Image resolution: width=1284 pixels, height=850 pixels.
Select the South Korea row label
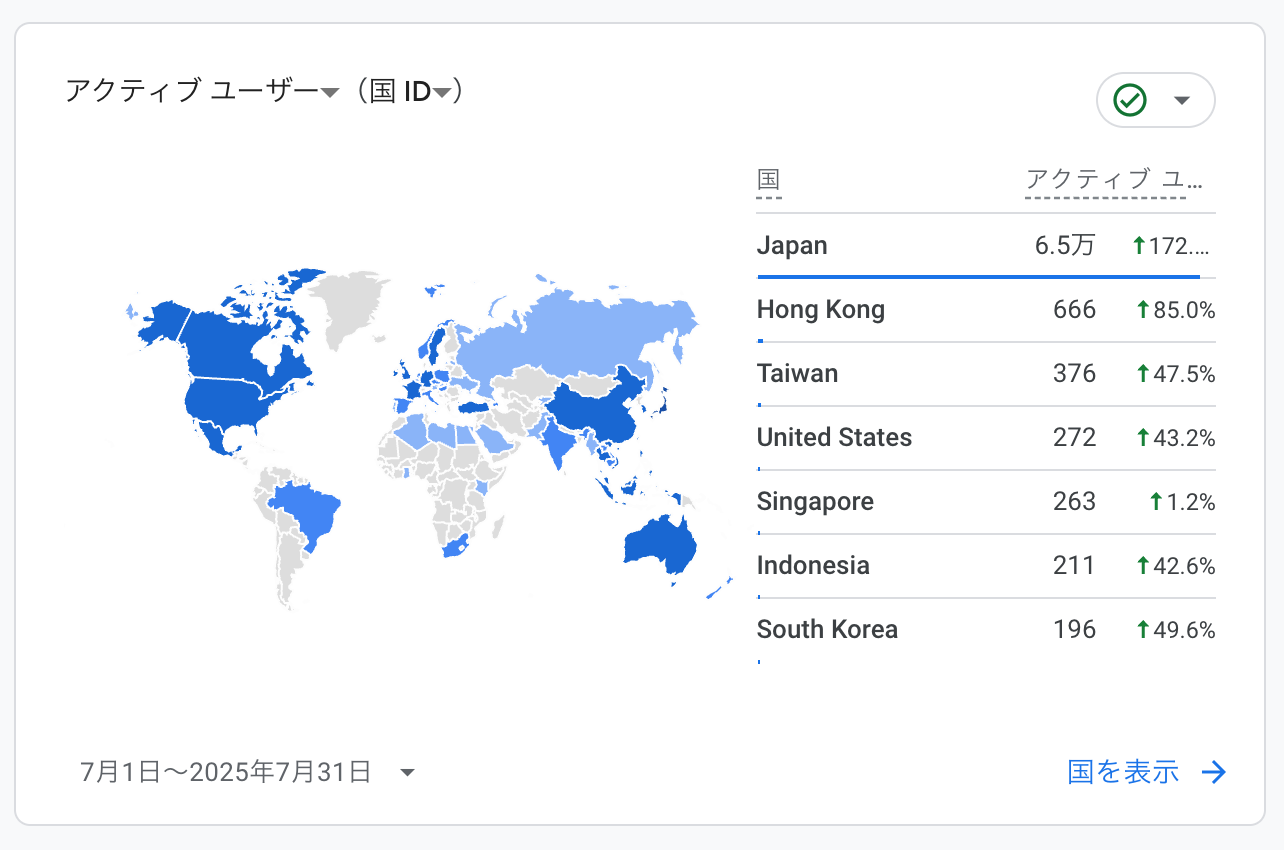coord(827,630)
